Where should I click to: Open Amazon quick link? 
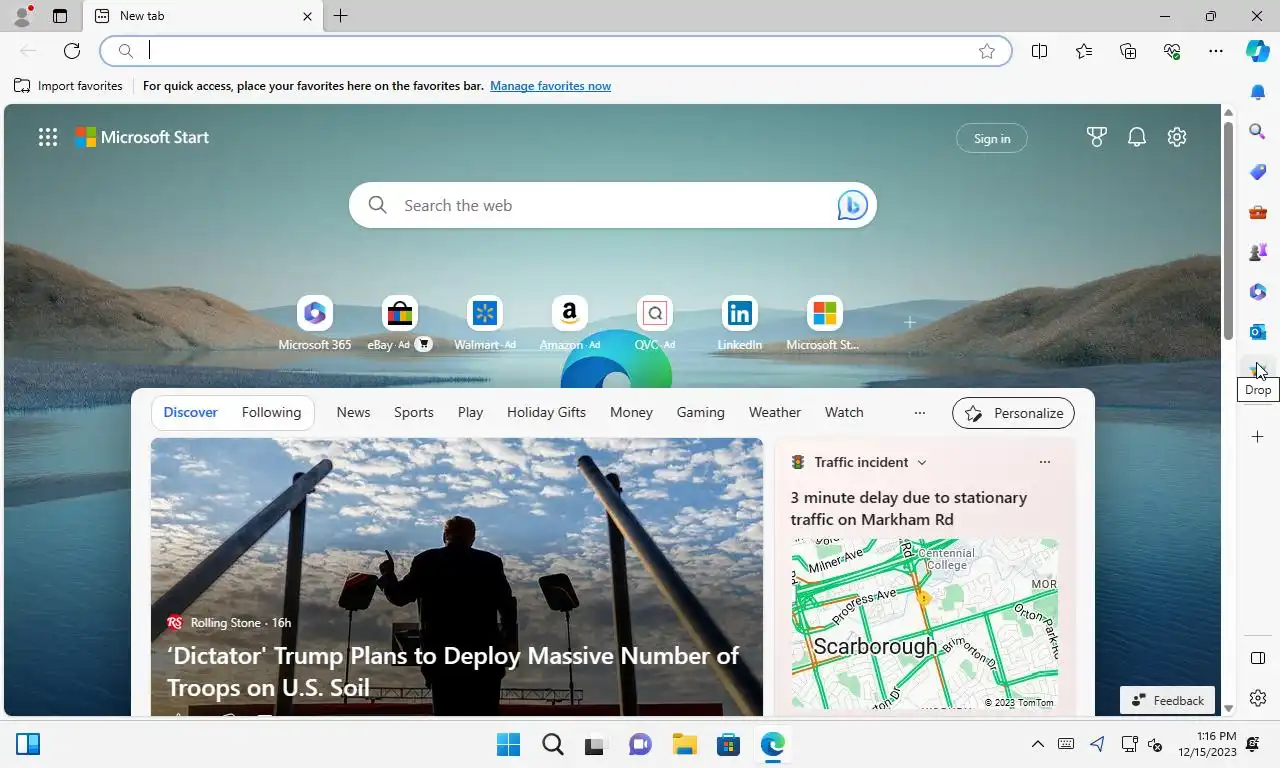[570, 324]
